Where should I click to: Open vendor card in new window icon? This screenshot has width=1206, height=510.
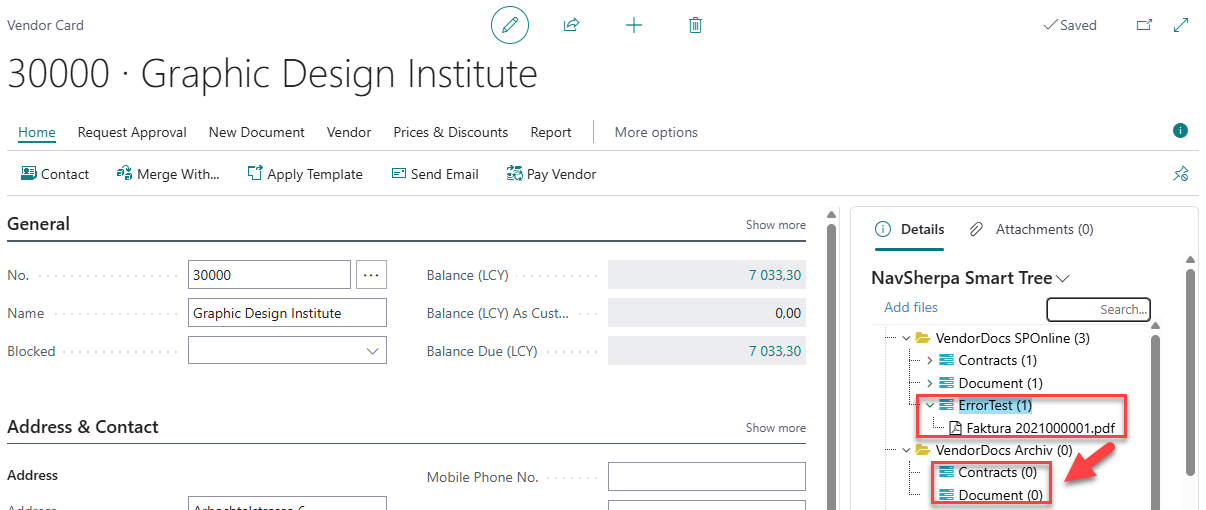click(x=1144, y=25)
